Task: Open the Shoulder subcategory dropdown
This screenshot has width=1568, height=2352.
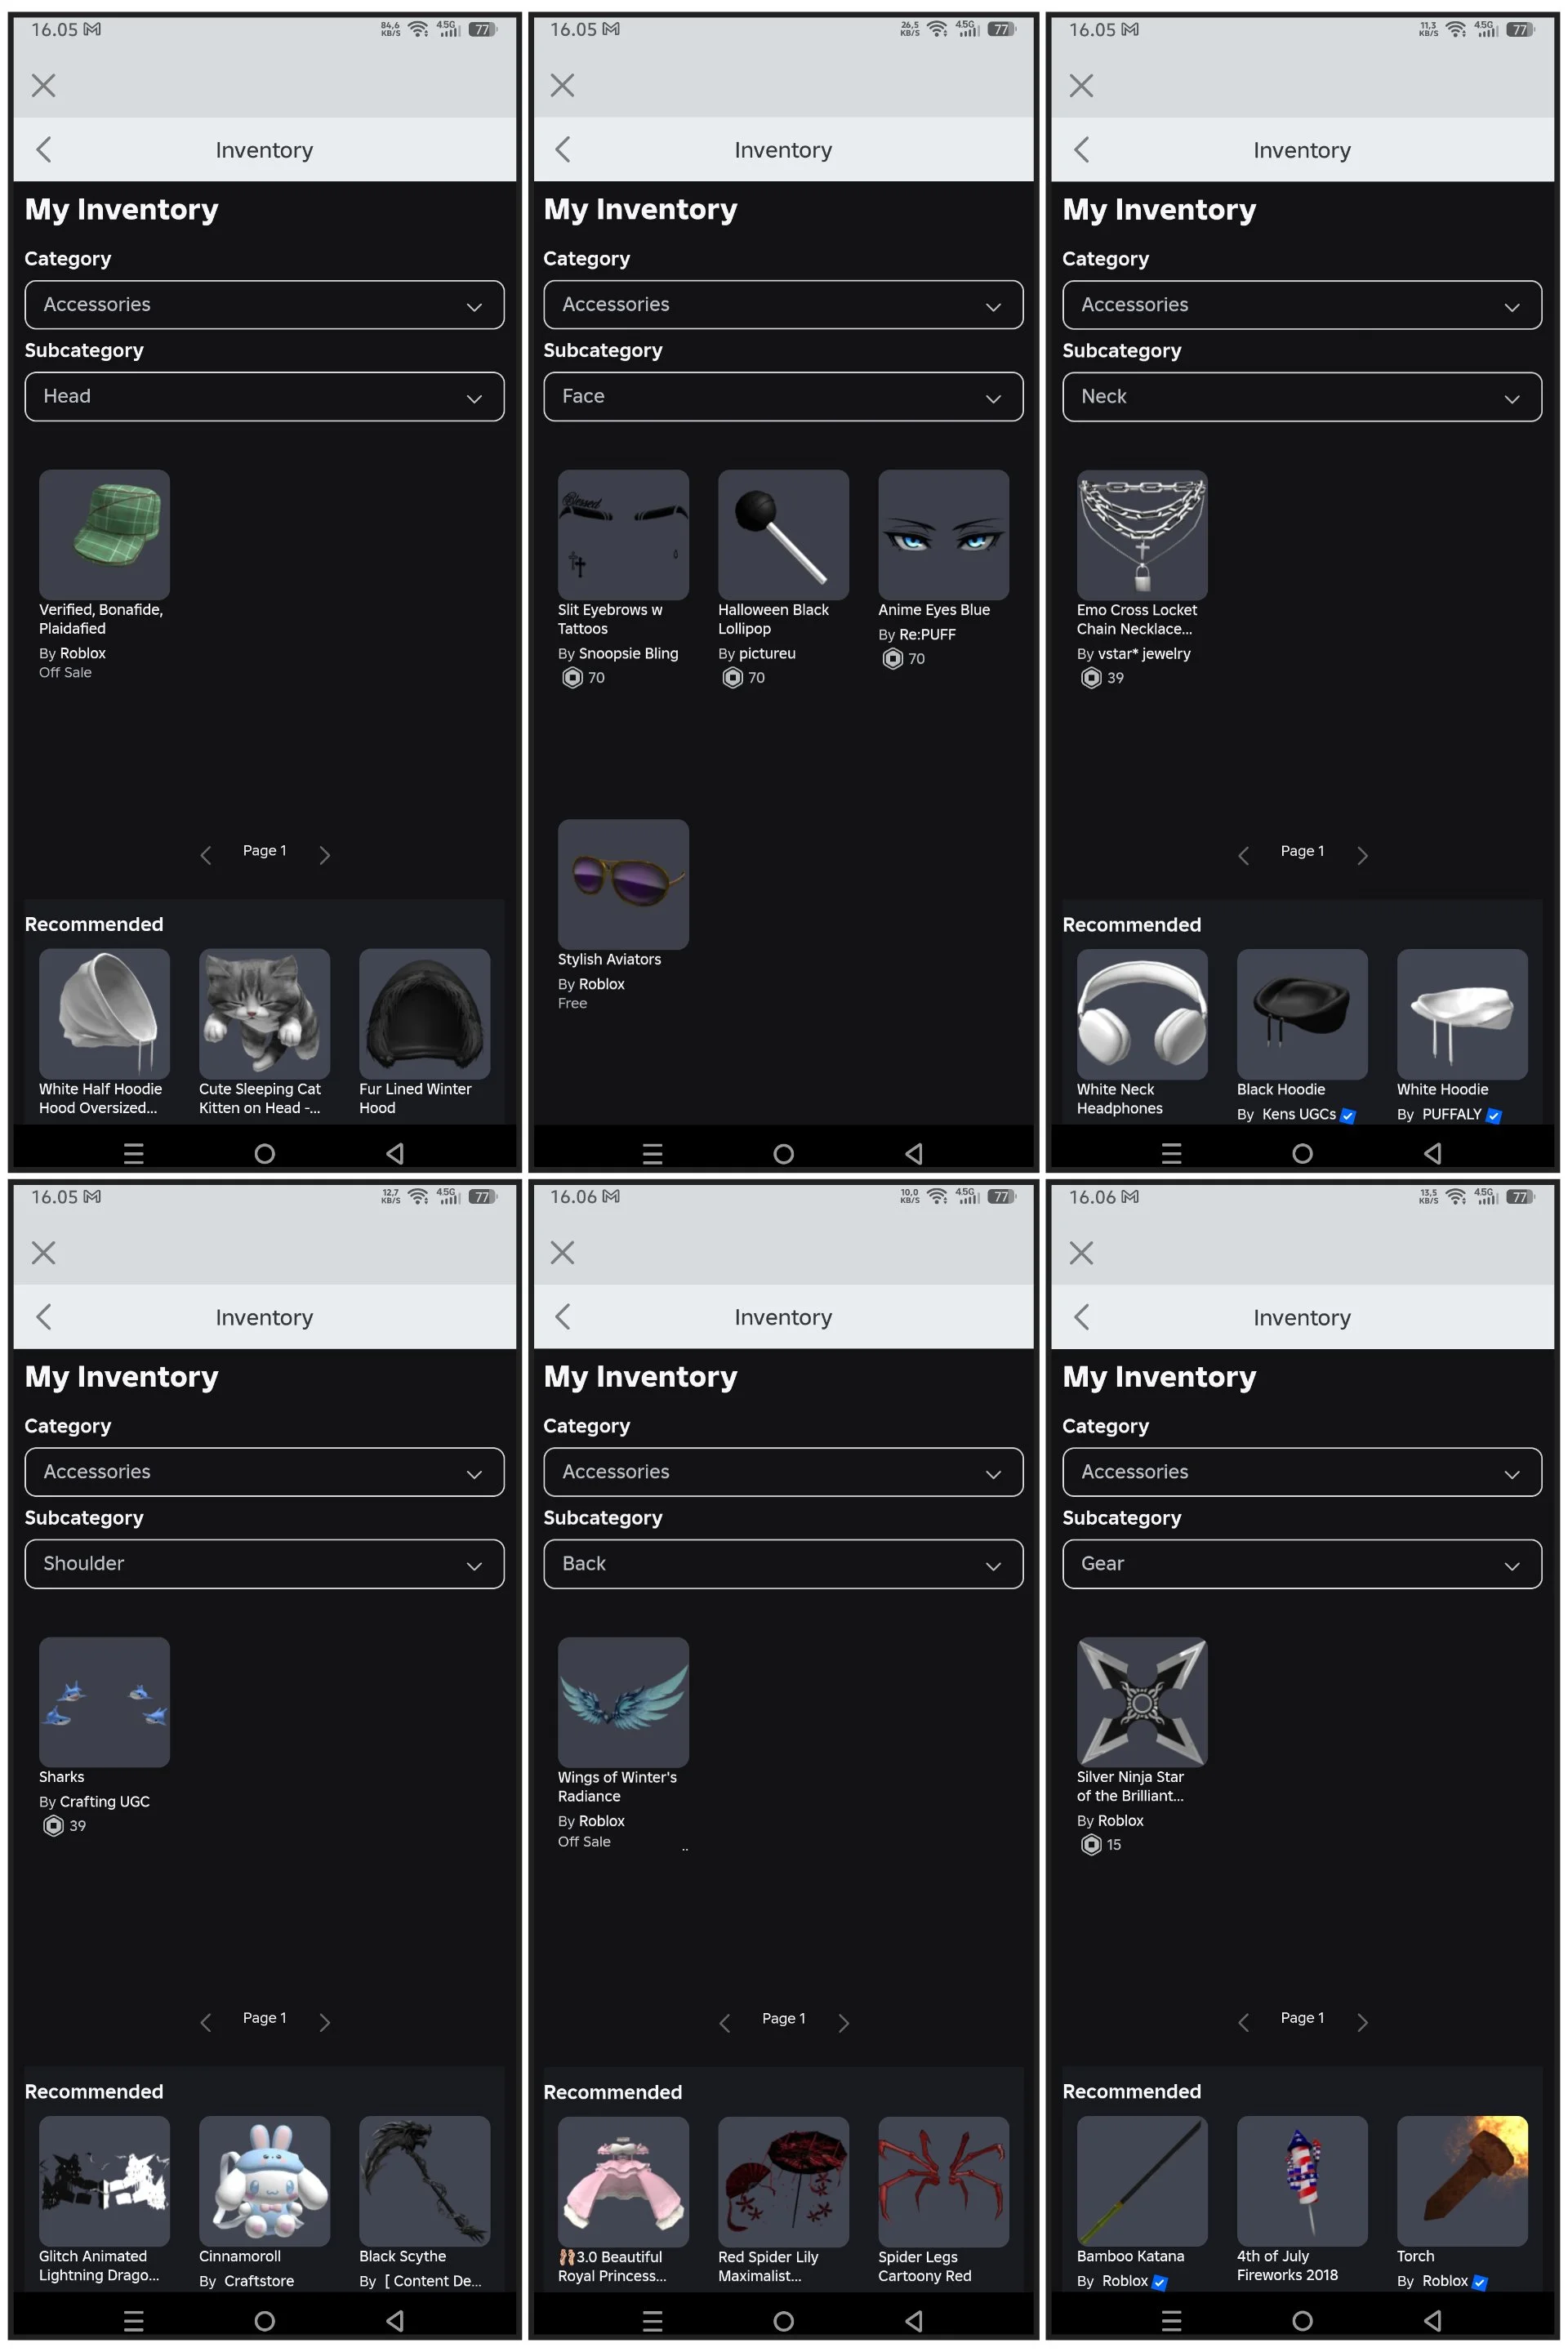Action: (264, 1563)
